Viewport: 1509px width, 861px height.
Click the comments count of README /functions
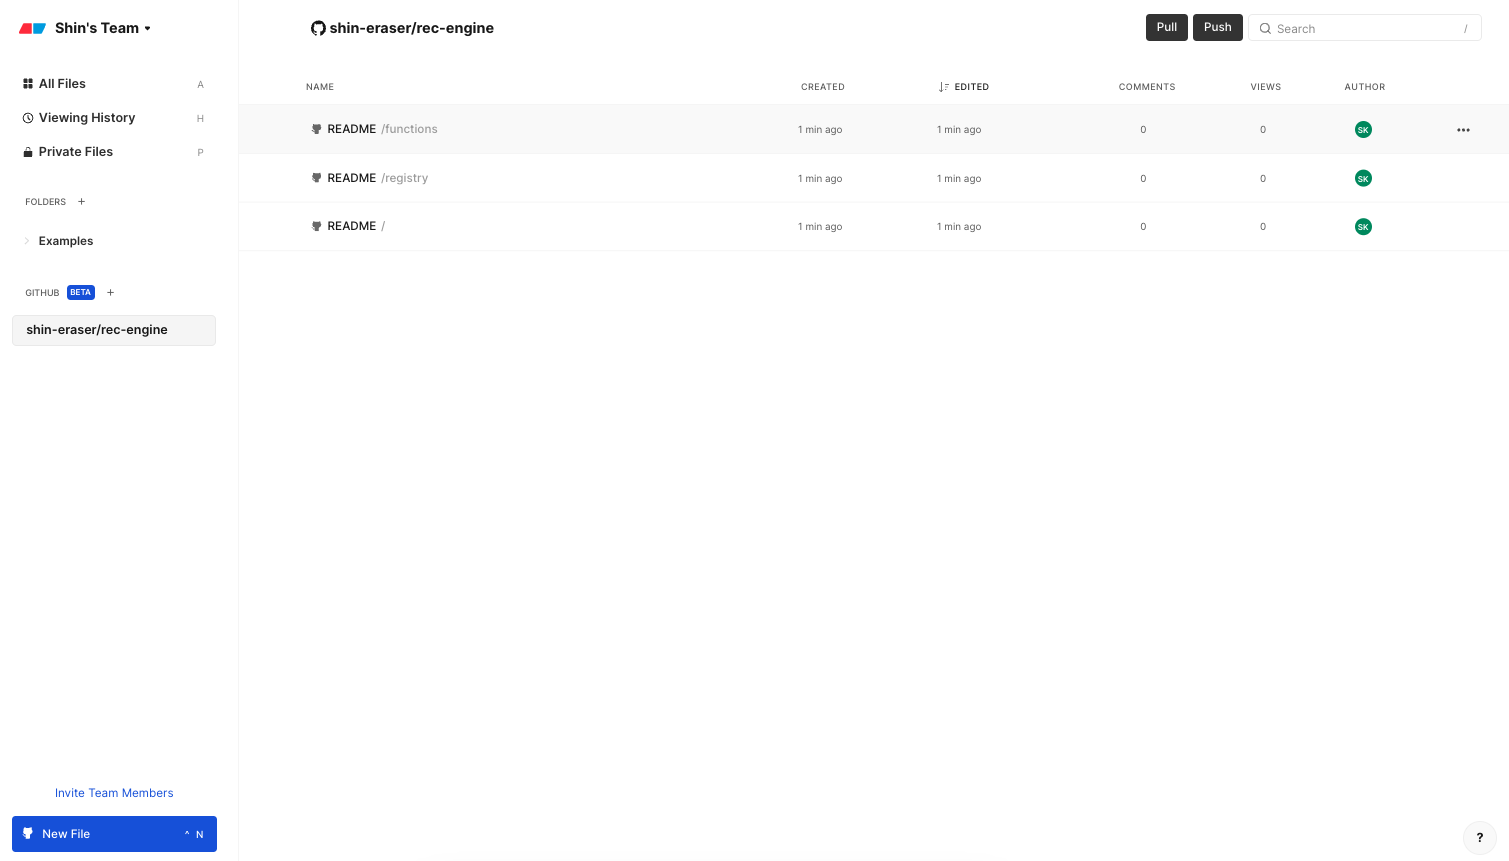click(1143, 130)
